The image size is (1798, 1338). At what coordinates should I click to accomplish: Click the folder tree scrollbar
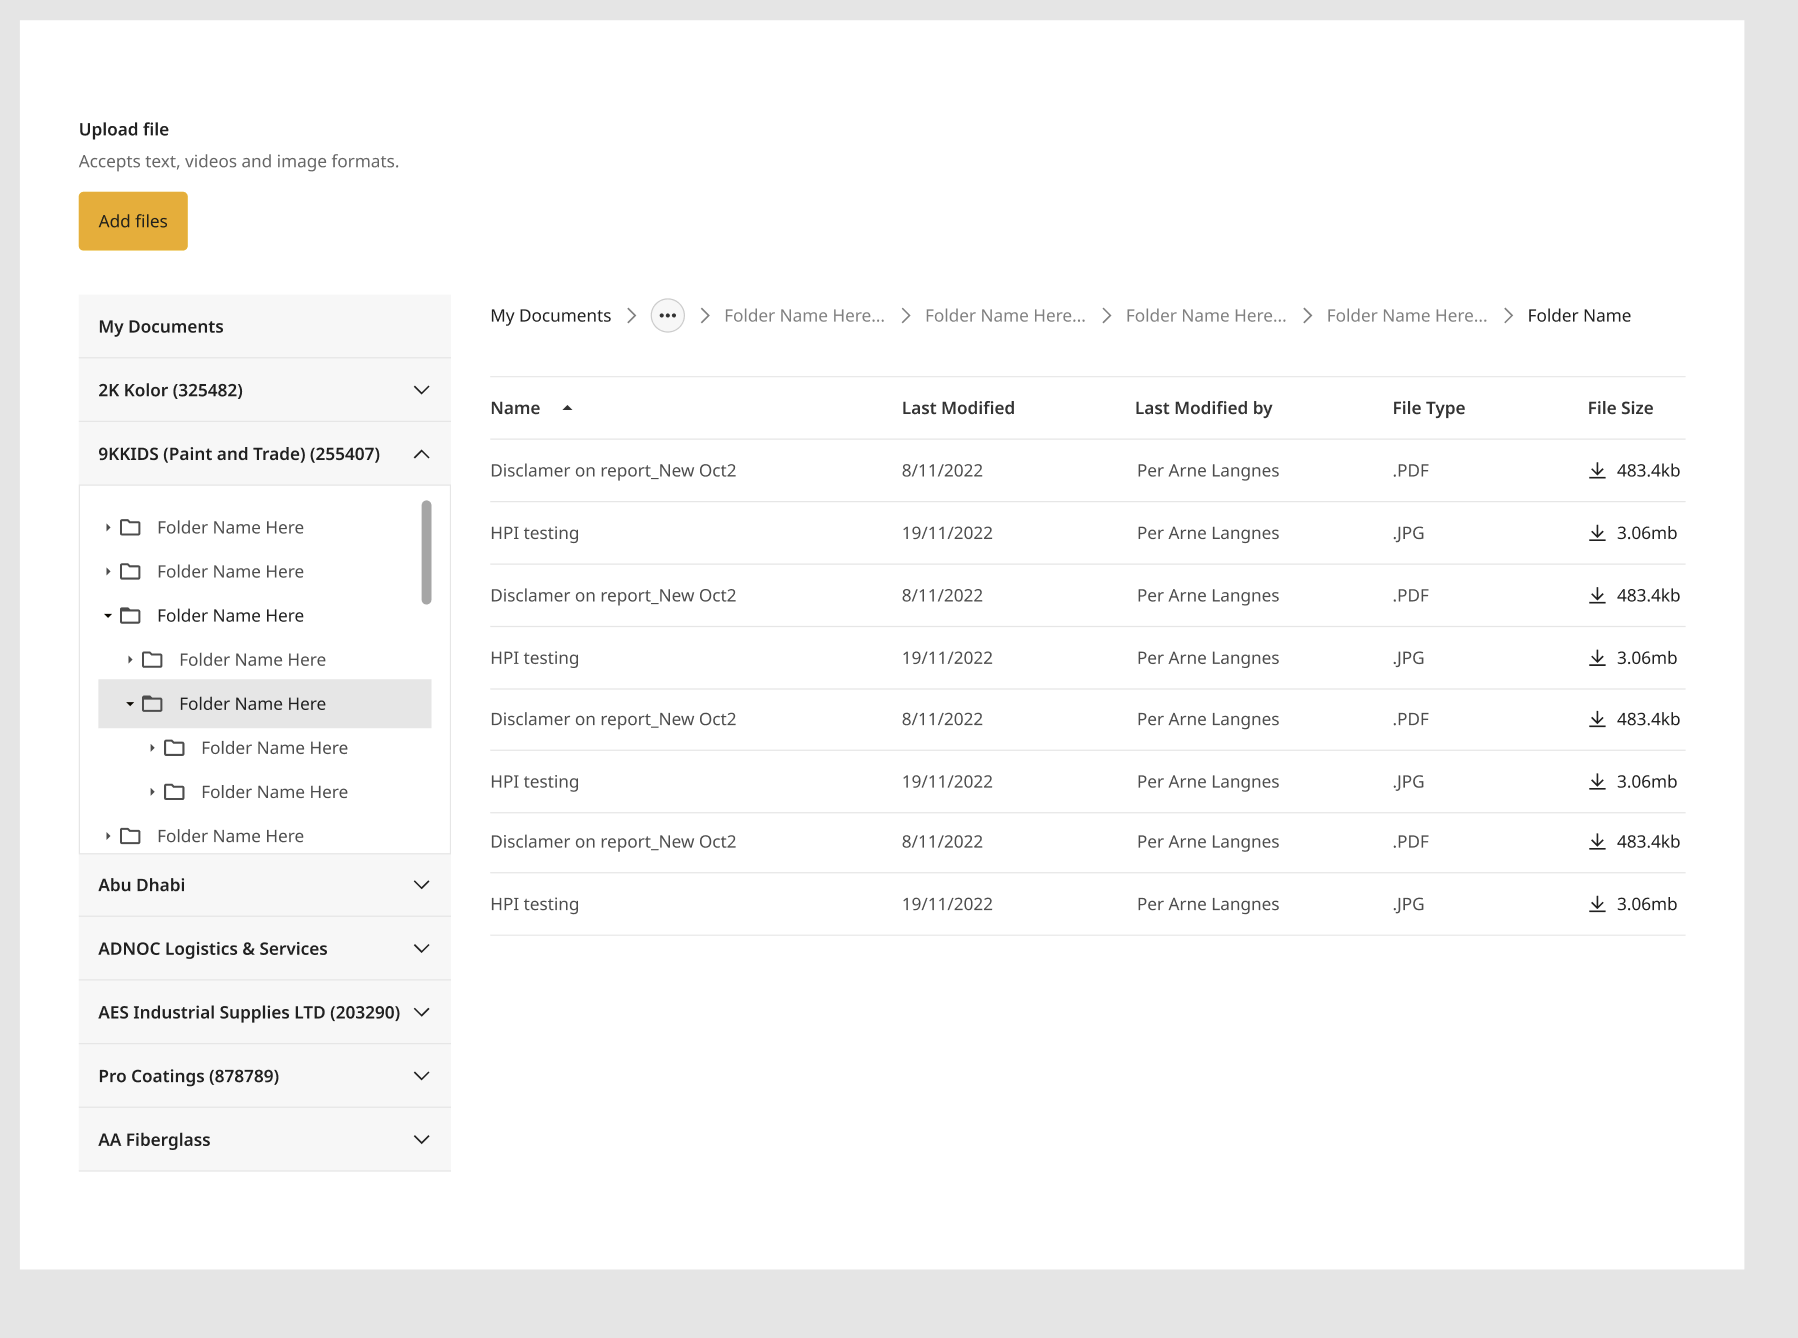[x=426, y=552]
